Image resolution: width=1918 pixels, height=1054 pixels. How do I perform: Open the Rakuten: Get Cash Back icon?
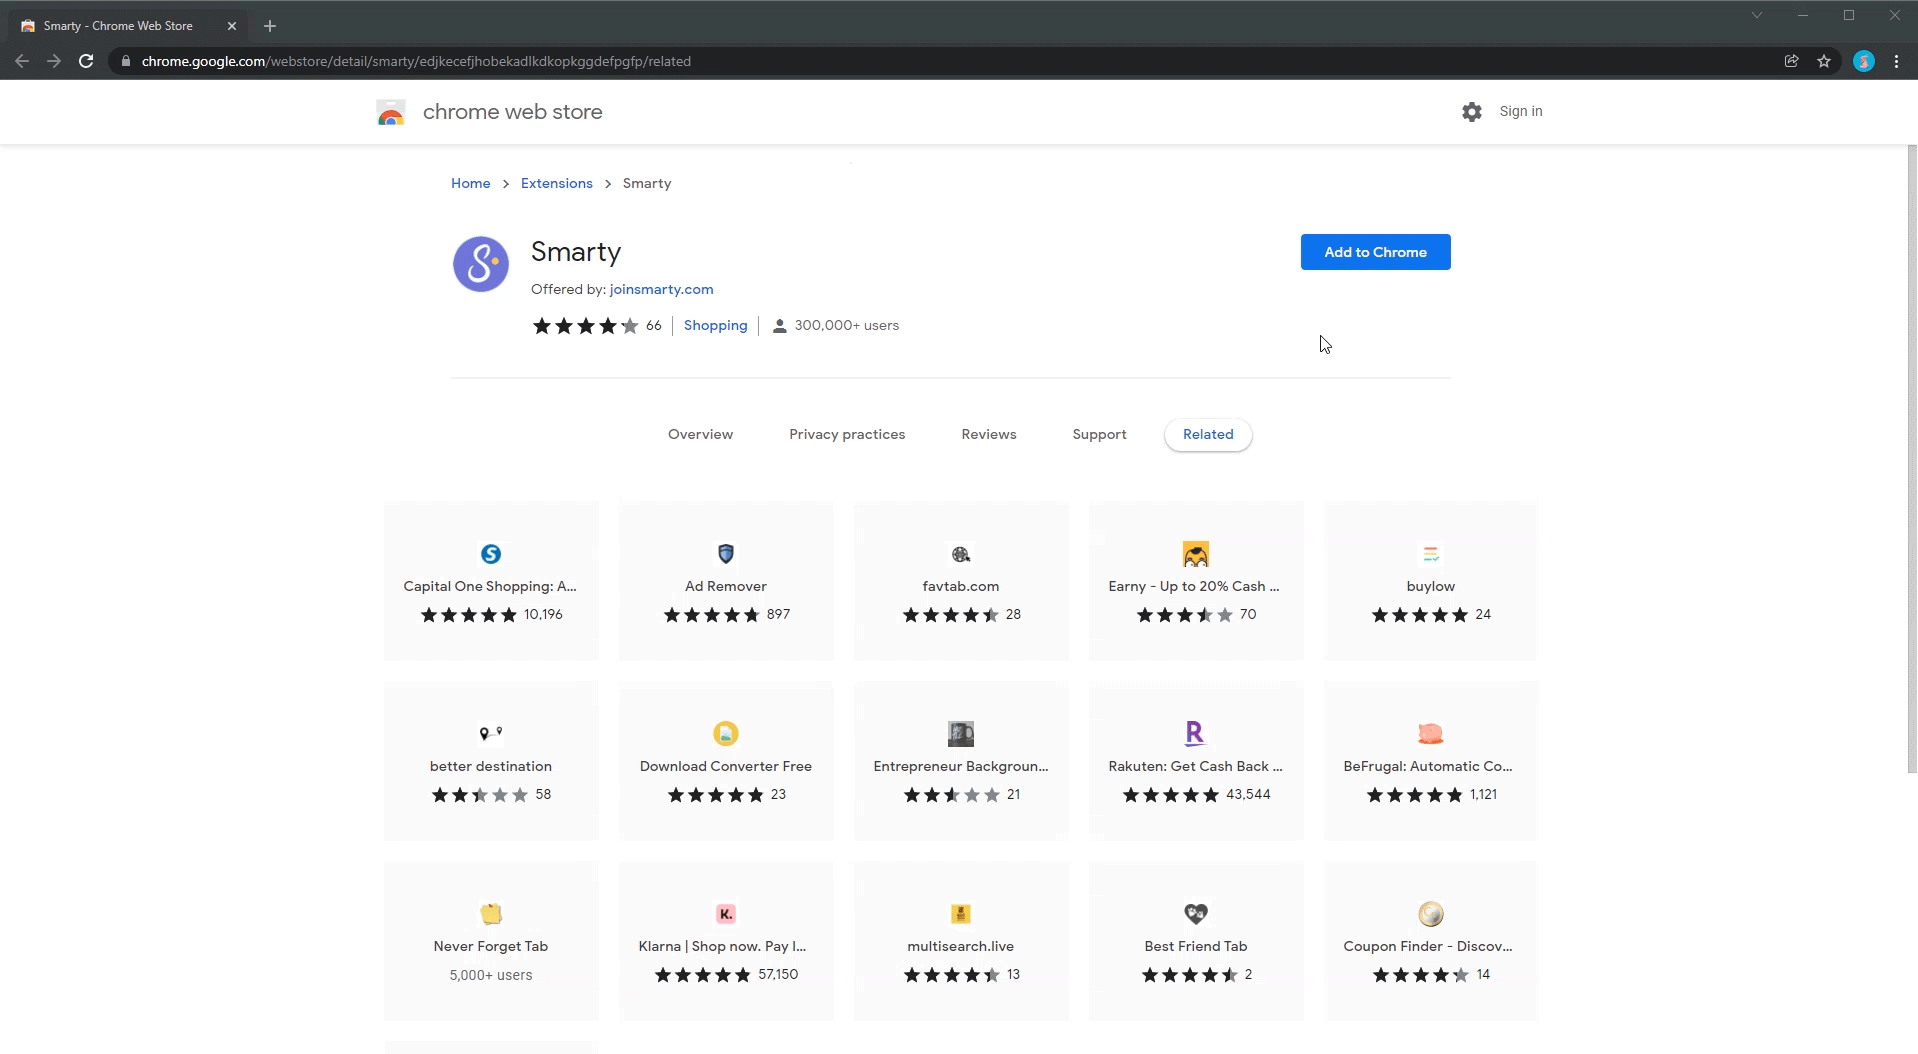coord(1196,733)
